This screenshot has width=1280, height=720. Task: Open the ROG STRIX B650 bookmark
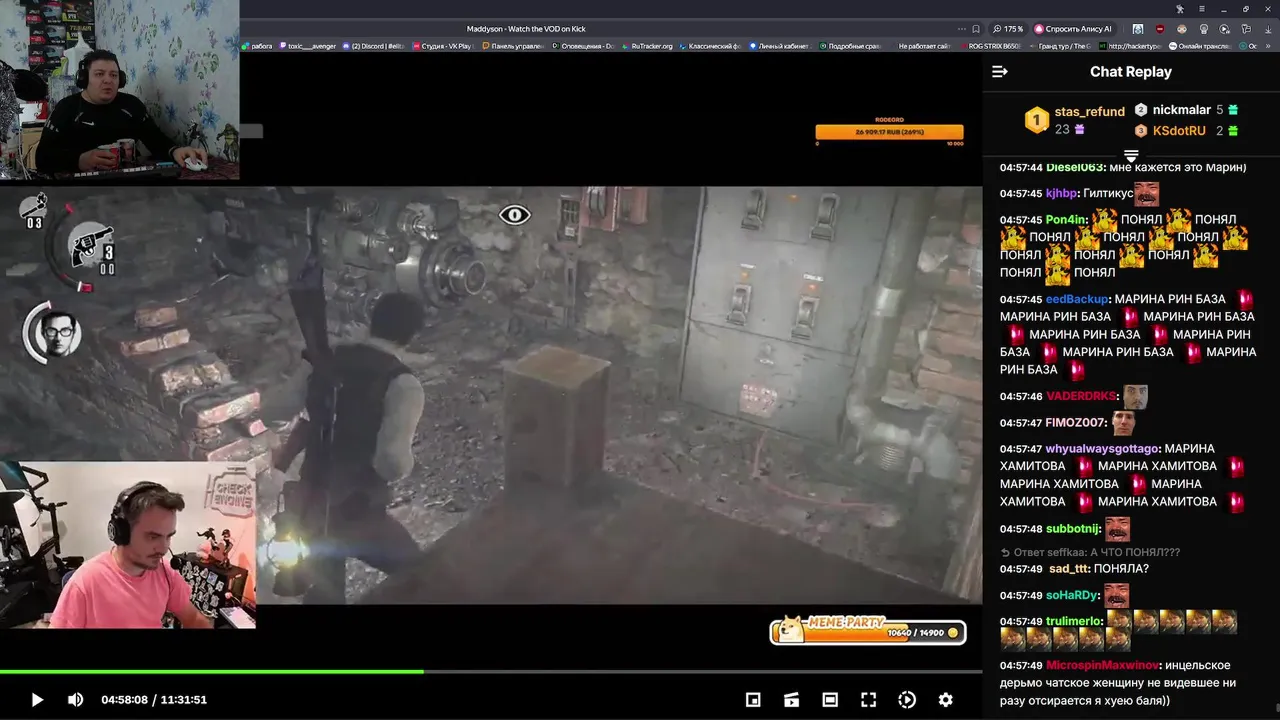click(x=992, y=46)
